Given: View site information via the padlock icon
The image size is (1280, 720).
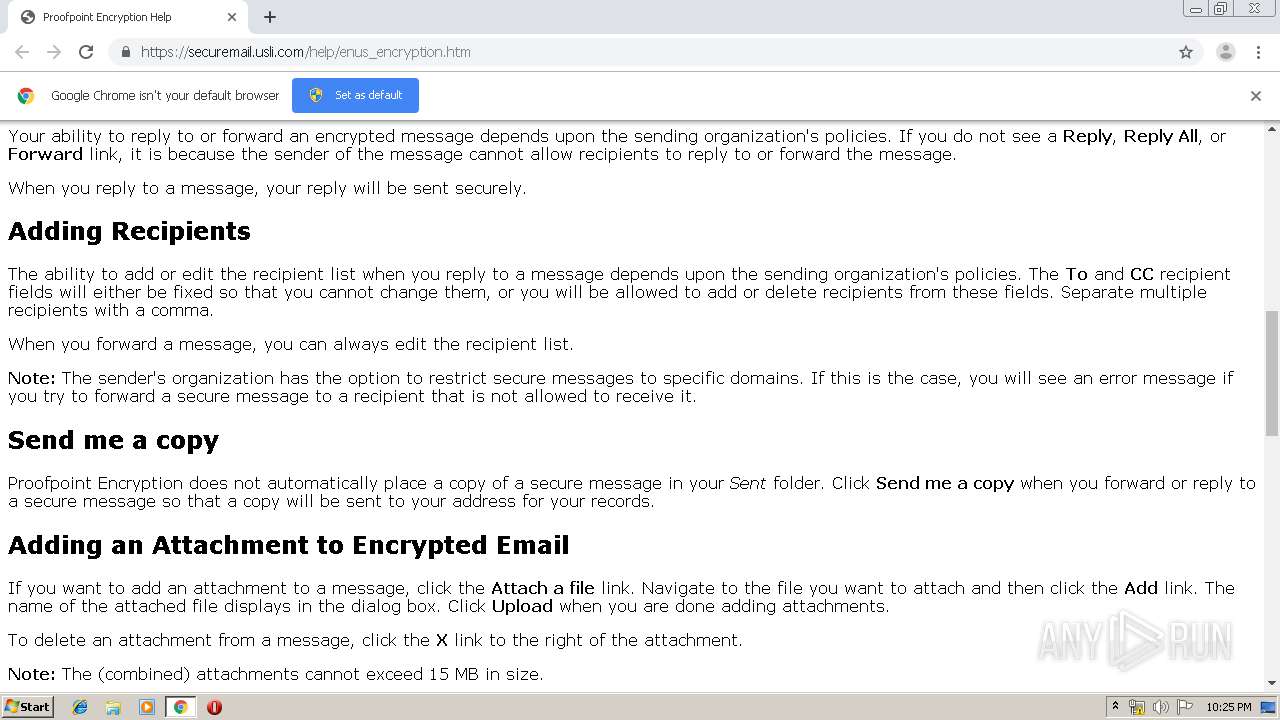Looking at the screenshot, I should point(125,52).
